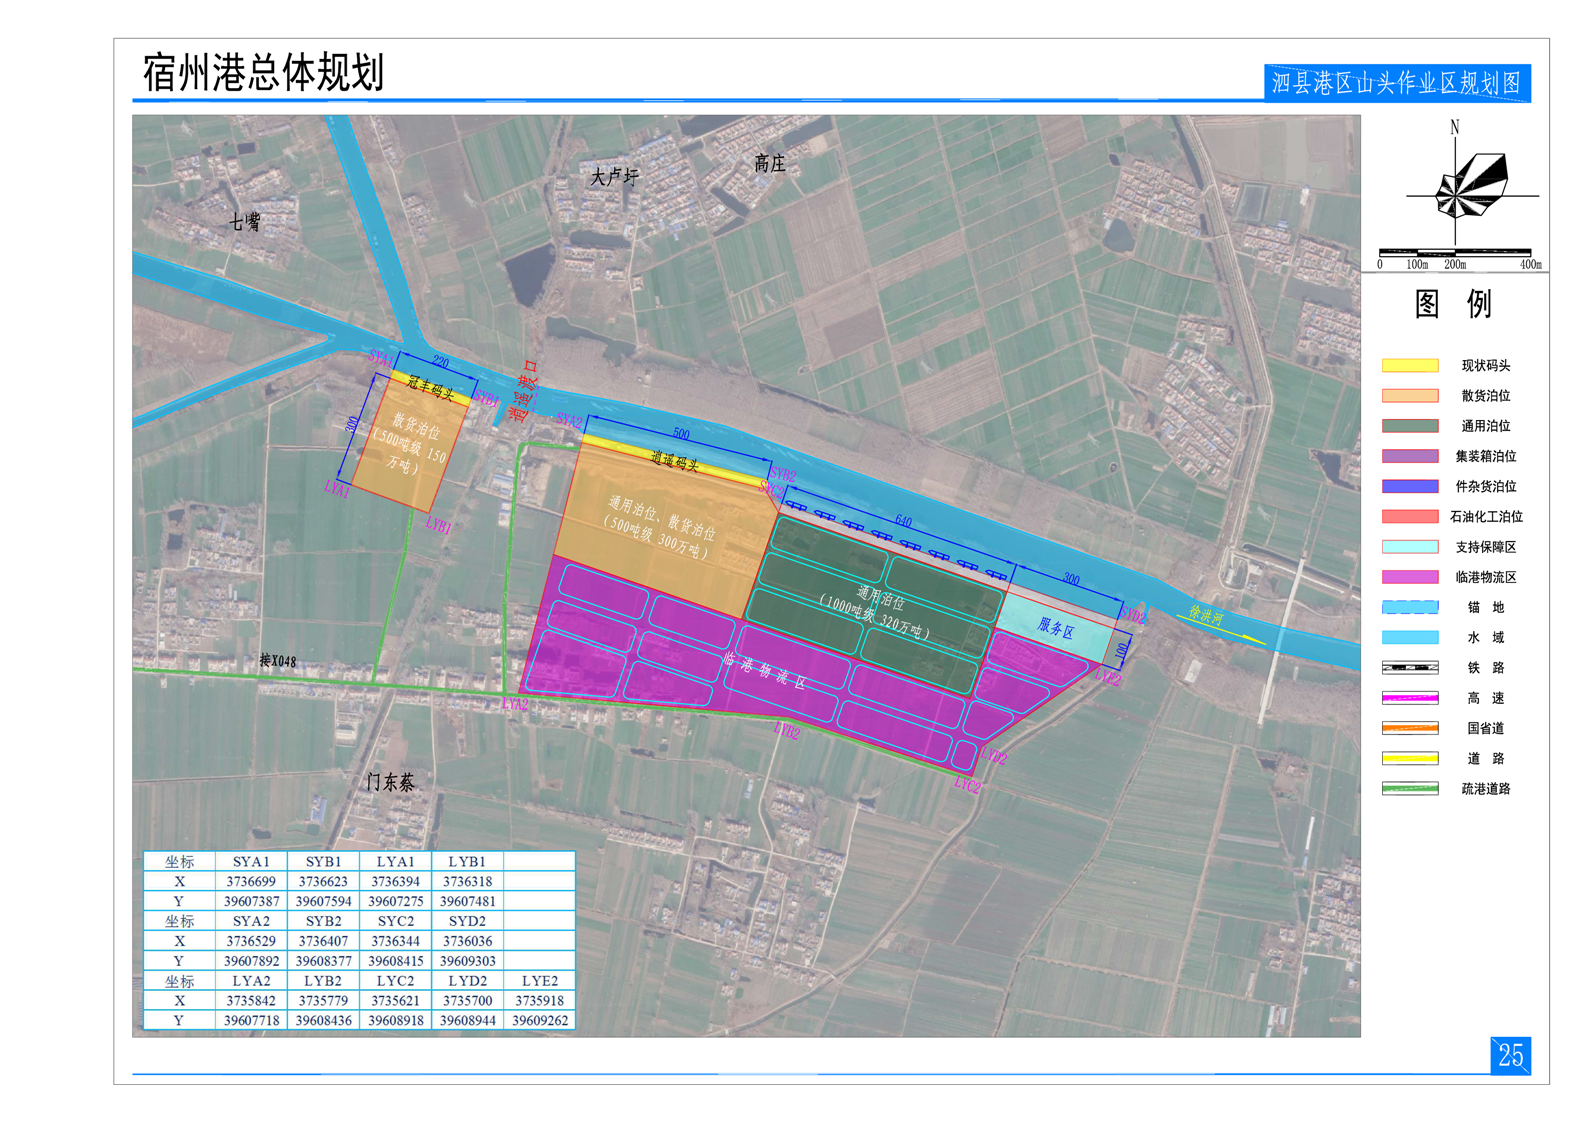This screenshot has width=1588, height=1122.
Task: Click the SYA1 header cell in table
Action: 251,861
